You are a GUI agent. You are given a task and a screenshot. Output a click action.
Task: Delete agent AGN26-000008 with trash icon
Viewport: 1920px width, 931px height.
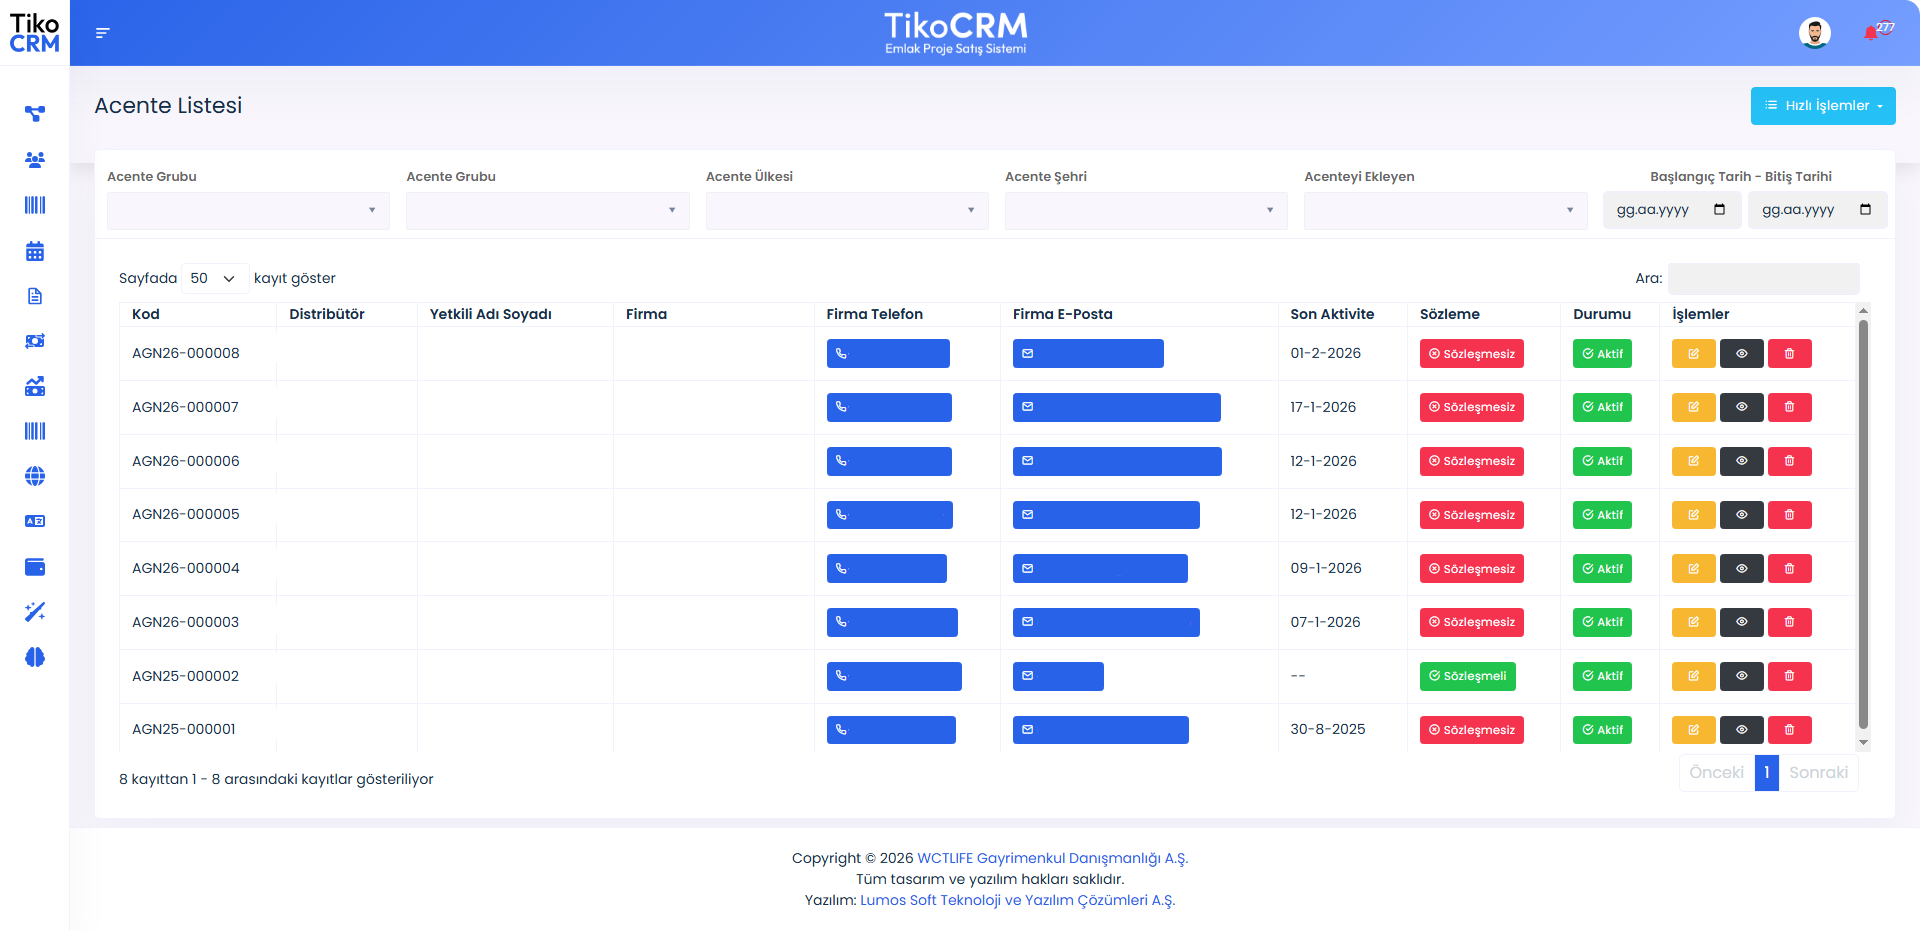[x=1789, y=354]
